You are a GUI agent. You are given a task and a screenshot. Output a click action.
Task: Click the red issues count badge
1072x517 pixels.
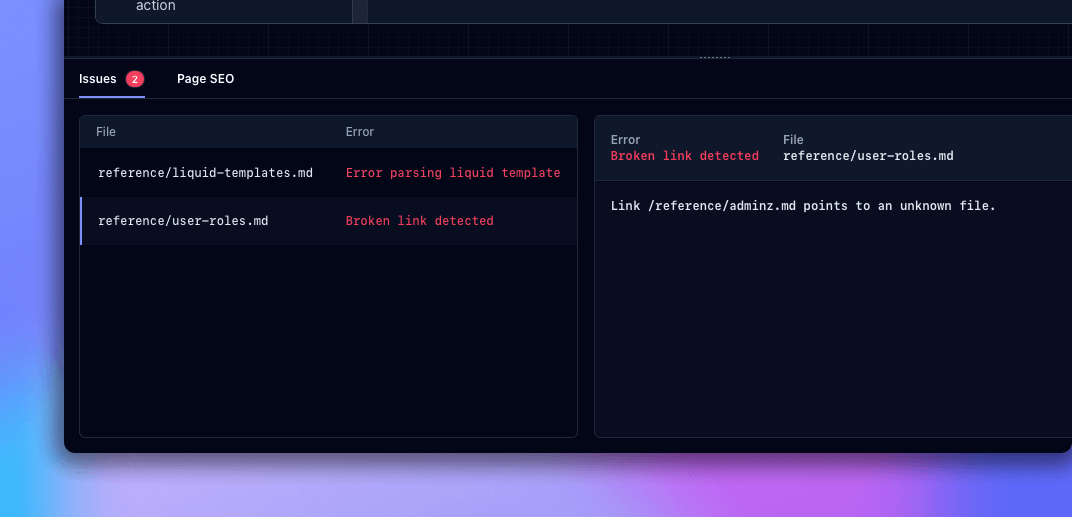135,79
